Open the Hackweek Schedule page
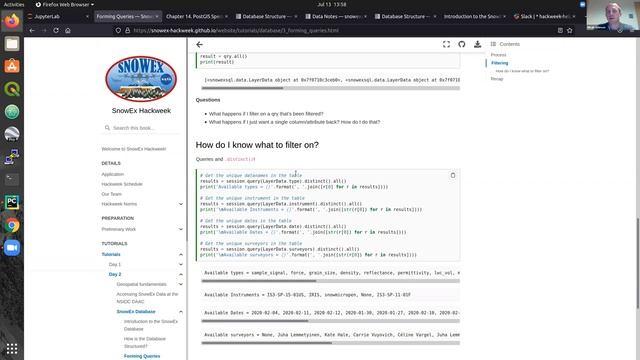Viewport: 640px width, 360px height. tap(122, 184)
